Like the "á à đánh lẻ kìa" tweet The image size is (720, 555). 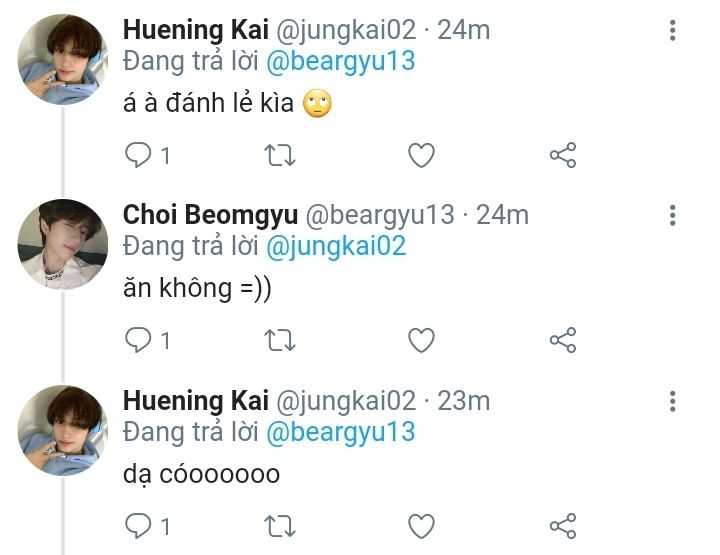(x=422, y=155)
